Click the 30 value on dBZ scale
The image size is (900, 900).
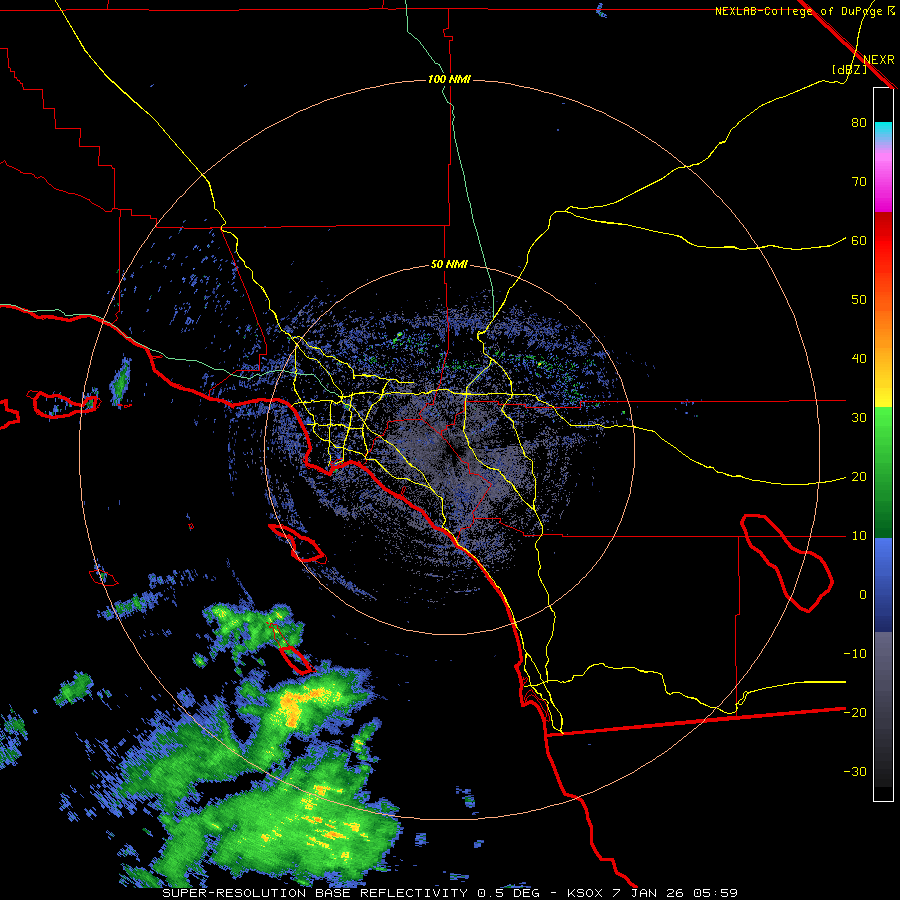click(859, 418)
